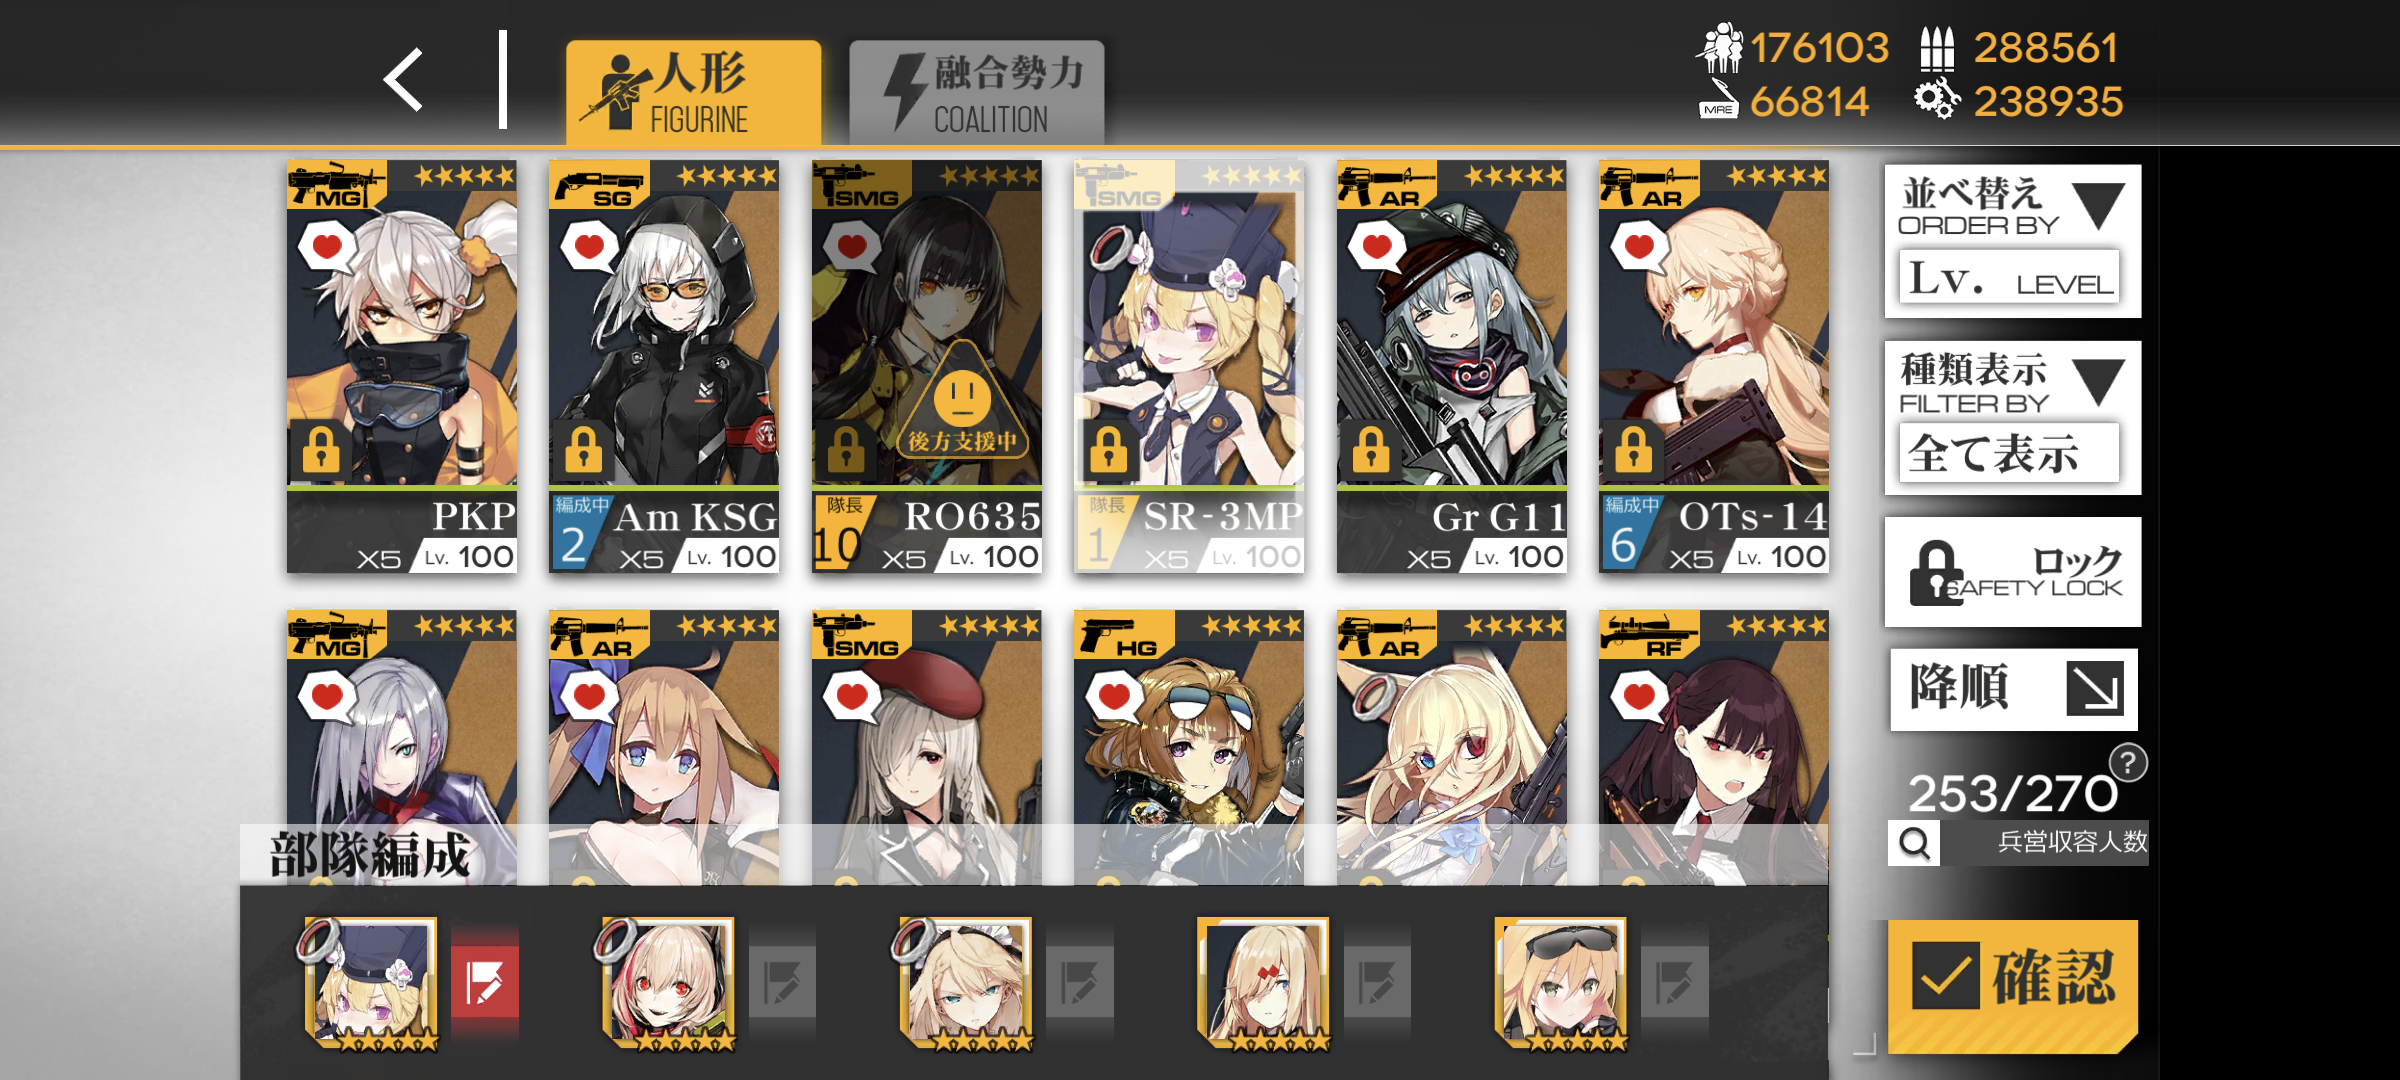Tap the heart bubble on Am KSG card
Viewport: 2400px width, 1080px height.
click(x=589, y=247)
